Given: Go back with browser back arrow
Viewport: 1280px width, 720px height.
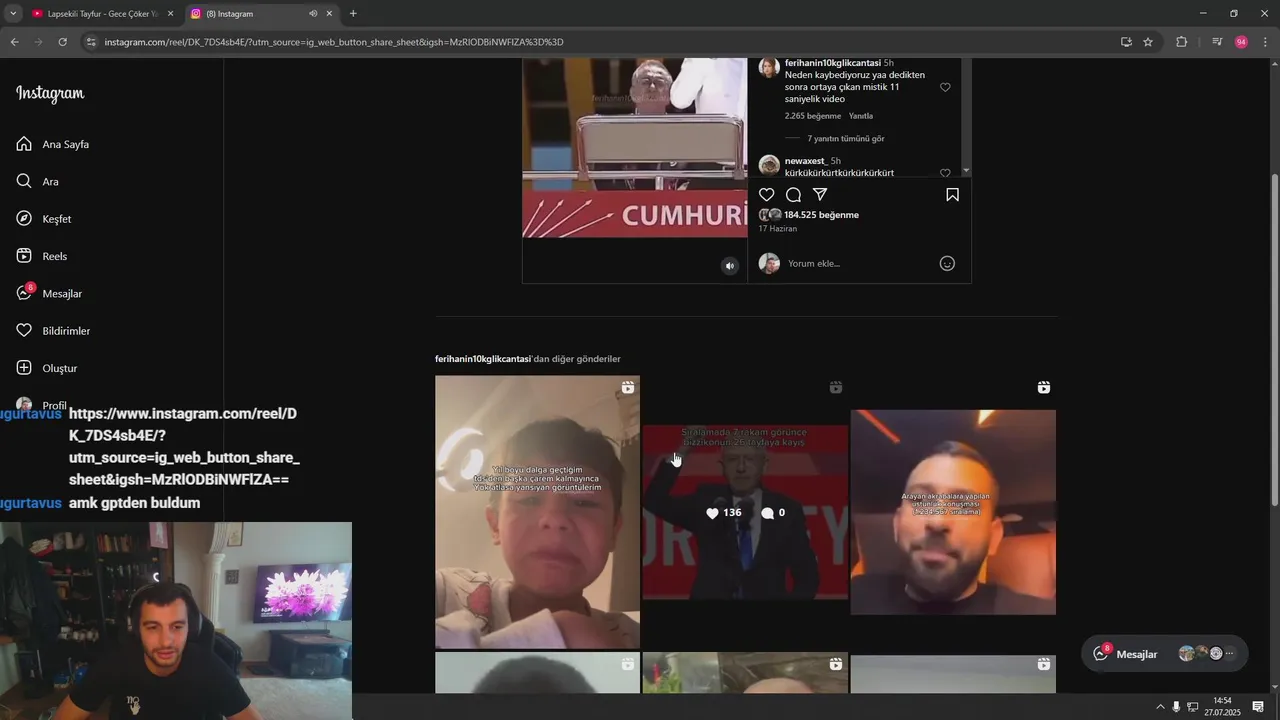Looking at the screenshot, I should (14, 42).
